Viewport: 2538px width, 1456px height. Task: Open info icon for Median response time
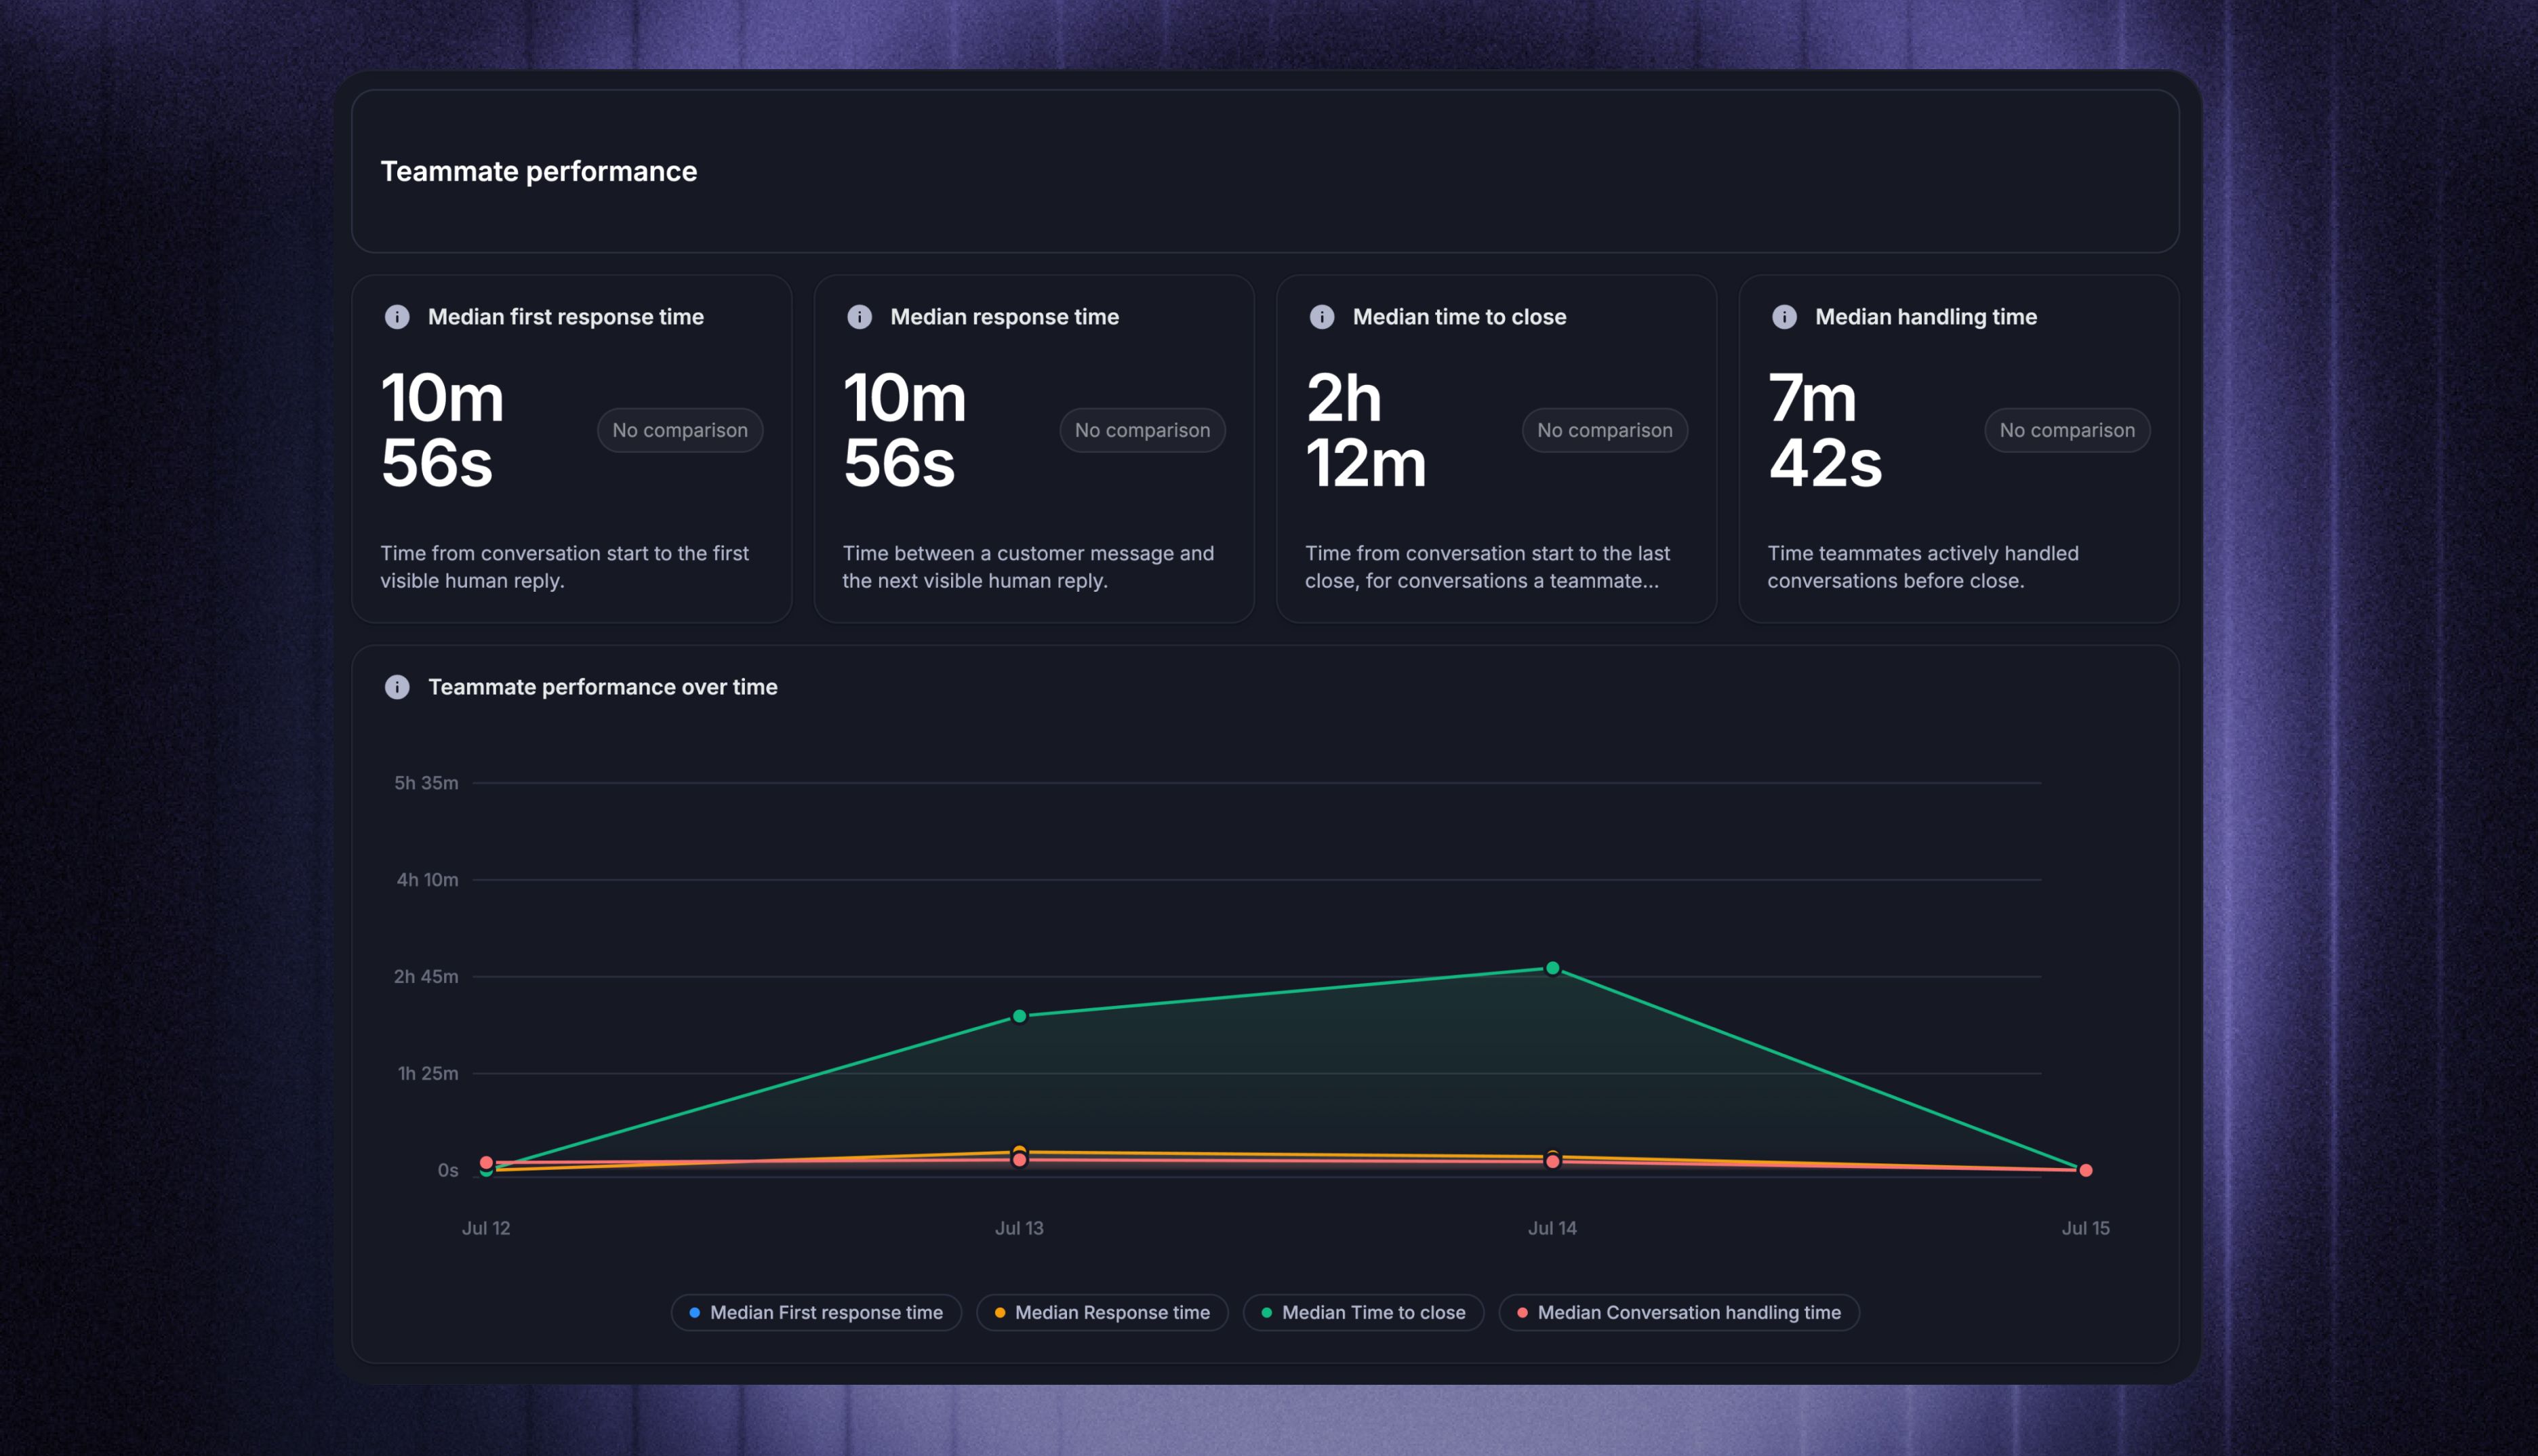(859, 317)
